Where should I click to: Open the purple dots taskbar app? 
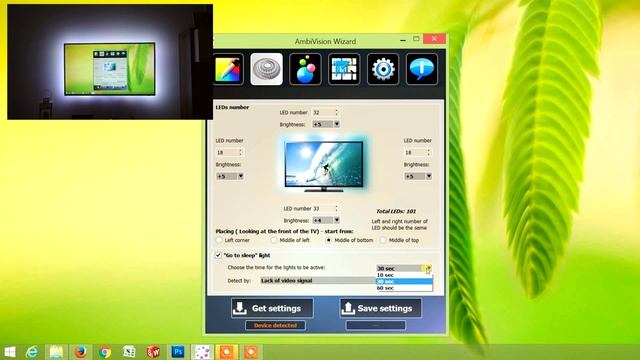(x=202, y=352)
